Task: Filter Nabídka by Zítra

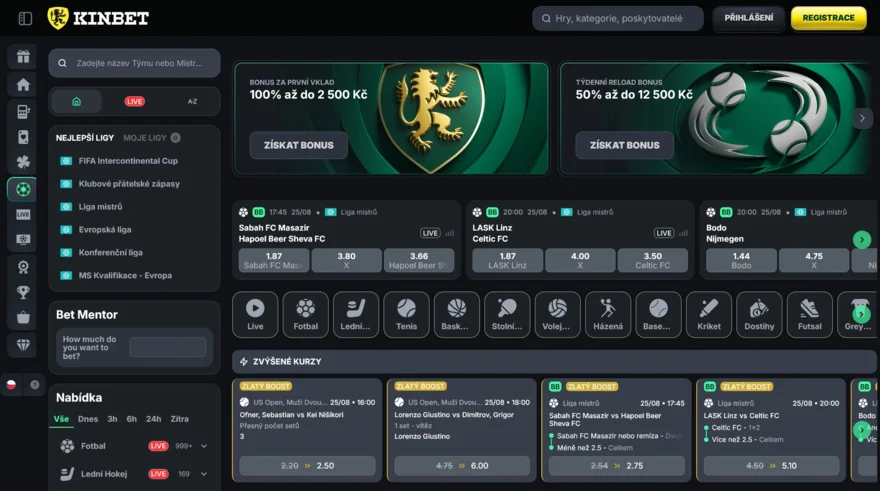Action: click(x=180, y=419)
